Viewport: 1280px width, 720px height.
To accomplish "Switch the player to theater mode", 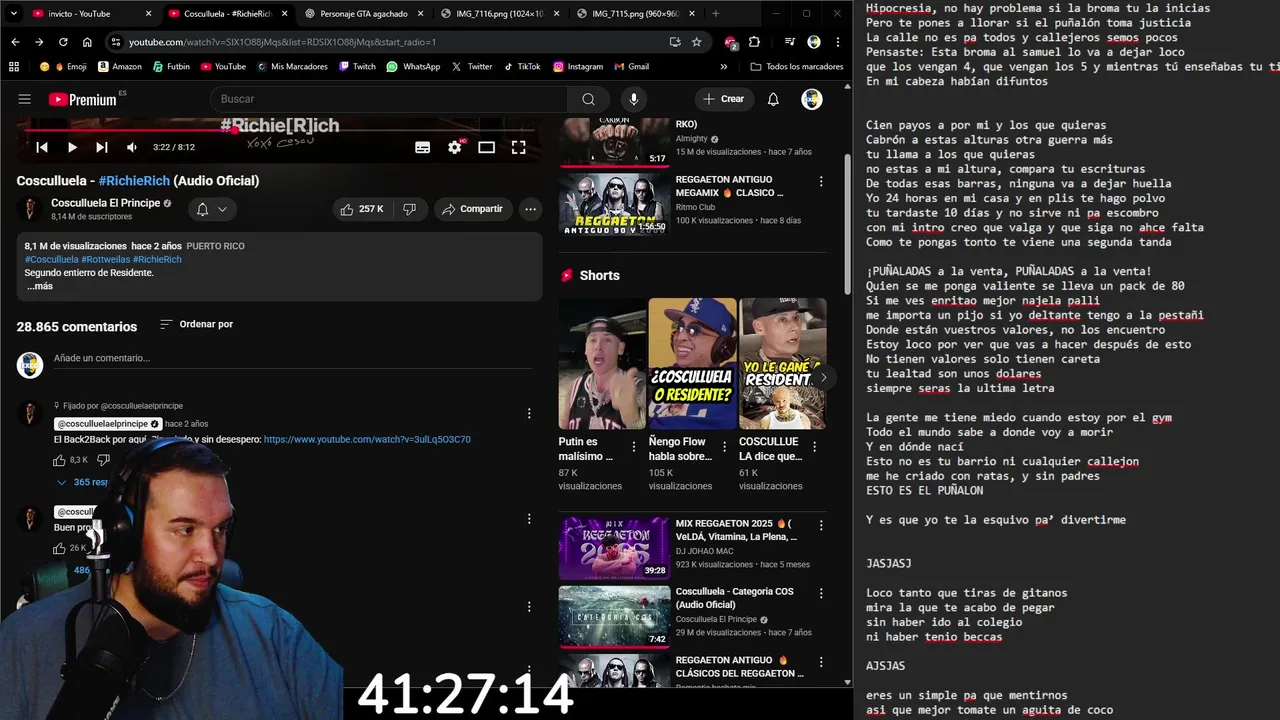I will point(487,147).
